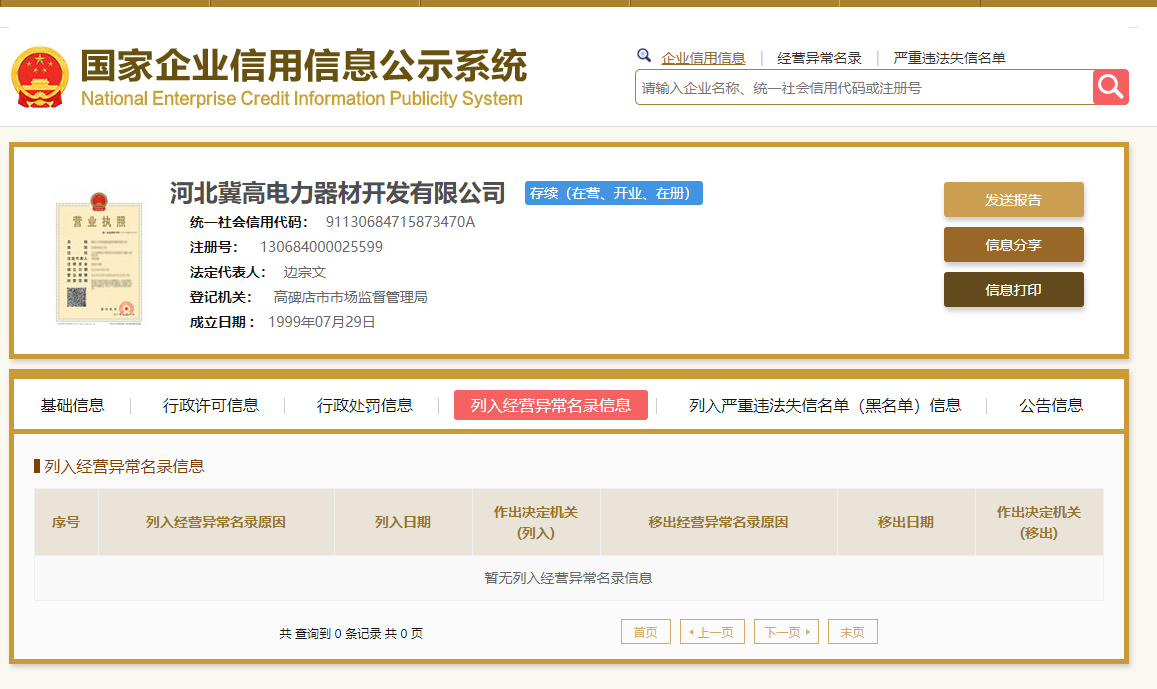Click establishment date 1999年07月29日
This screenshot has width=1157, height=689.
click(322, 322)
